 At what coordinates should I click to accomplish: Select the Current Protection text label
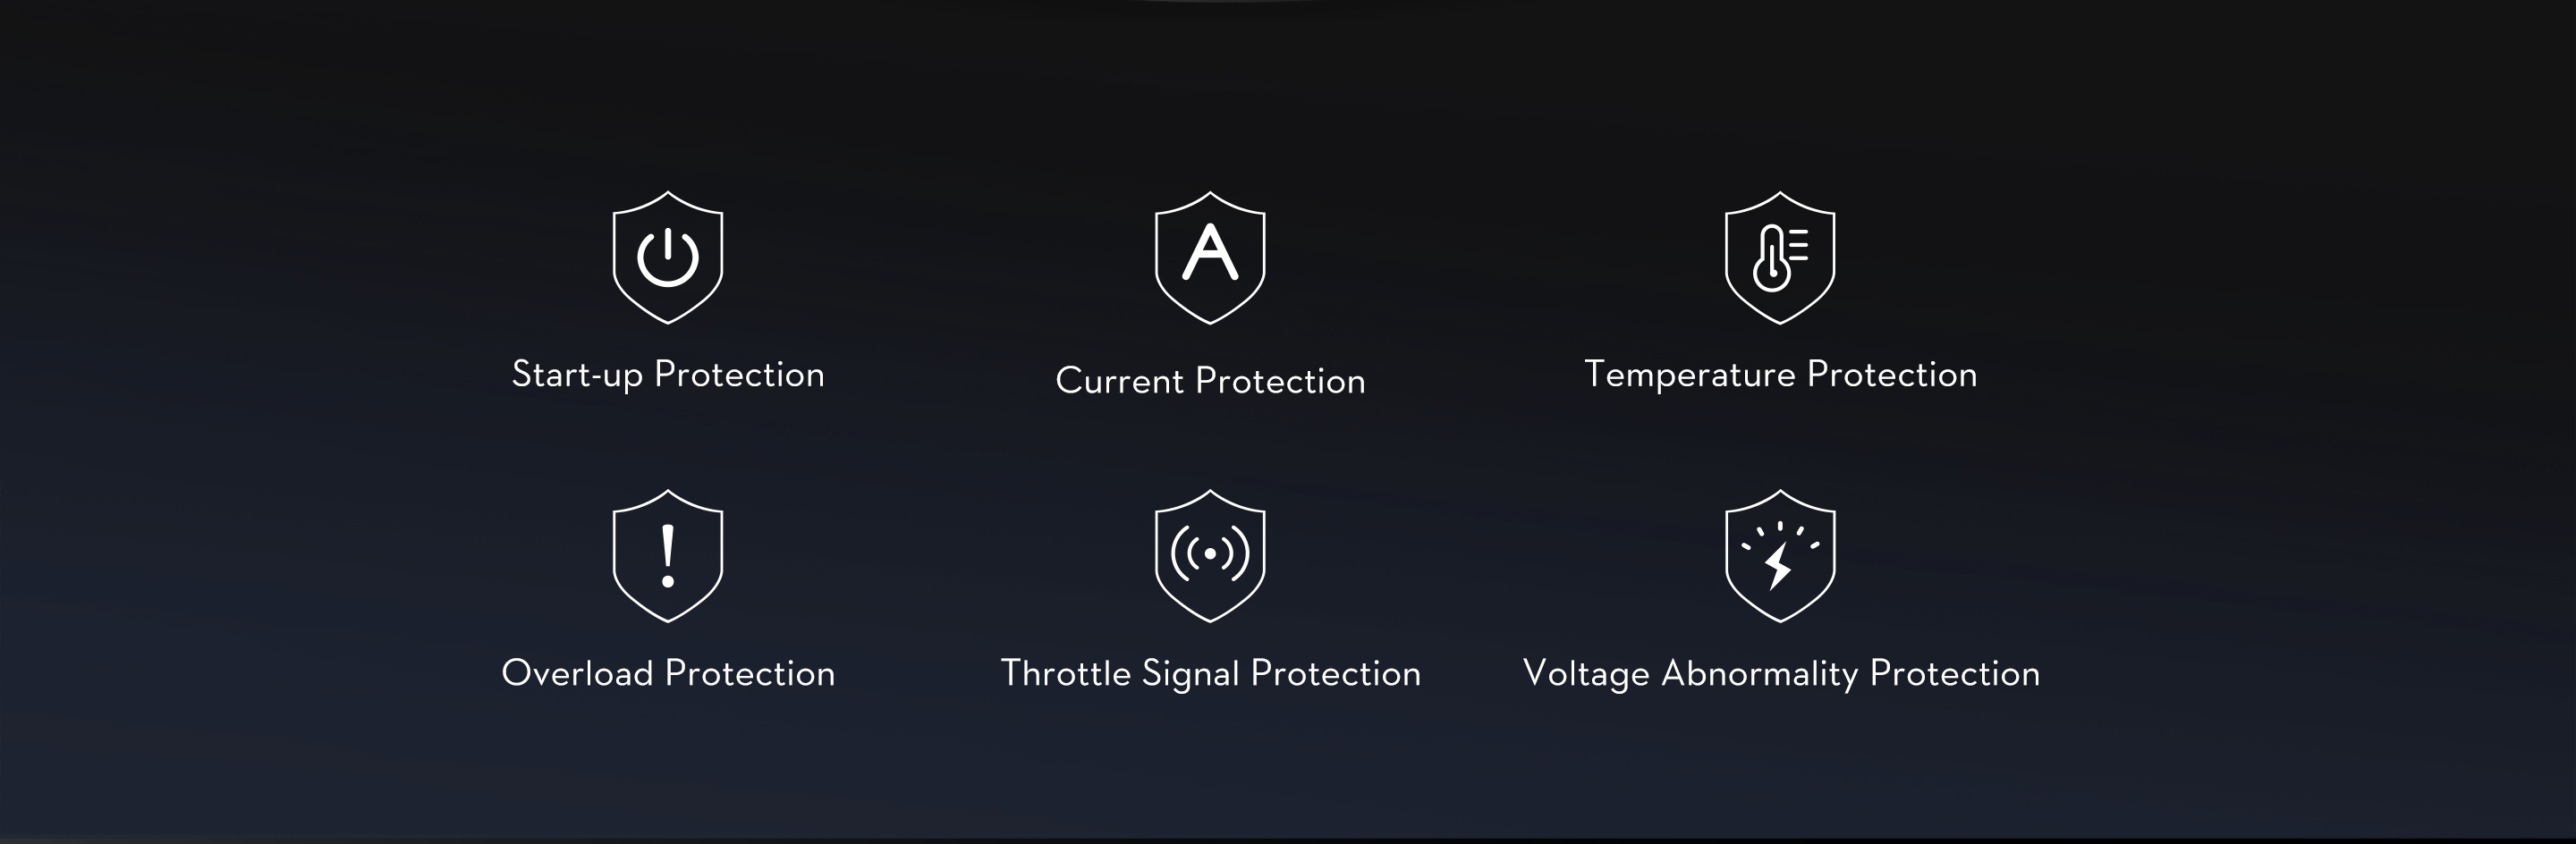1210,381
